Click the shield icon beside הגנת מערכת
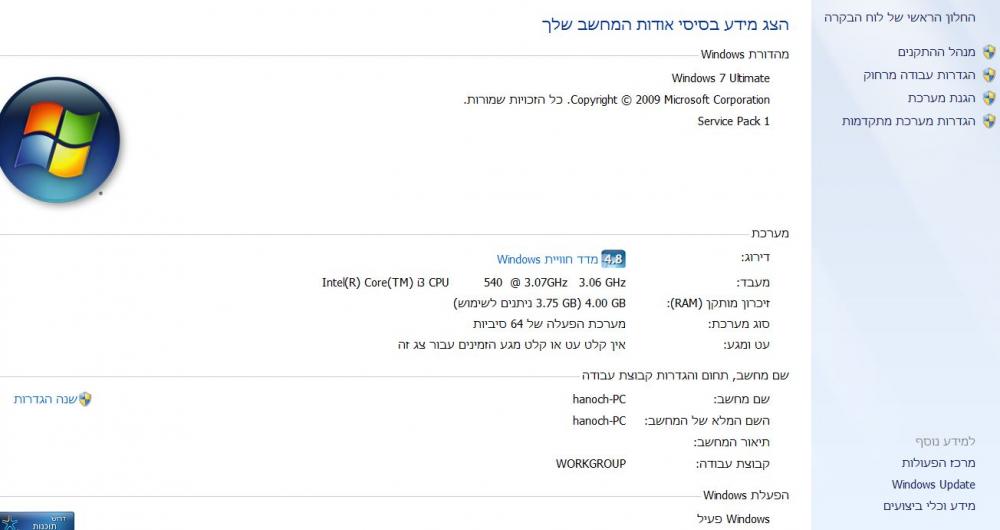The image size is (1000, 530). coord(989,98)
